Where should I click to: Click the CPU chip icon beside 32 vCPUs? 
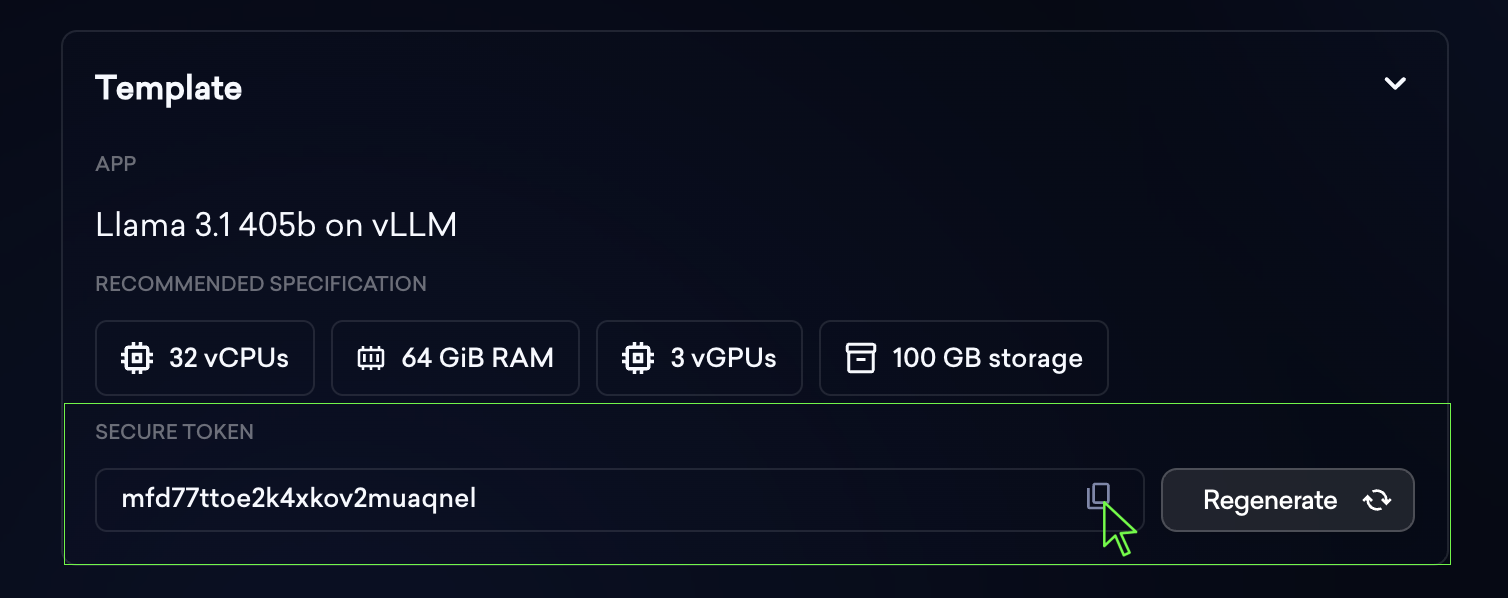136,358
